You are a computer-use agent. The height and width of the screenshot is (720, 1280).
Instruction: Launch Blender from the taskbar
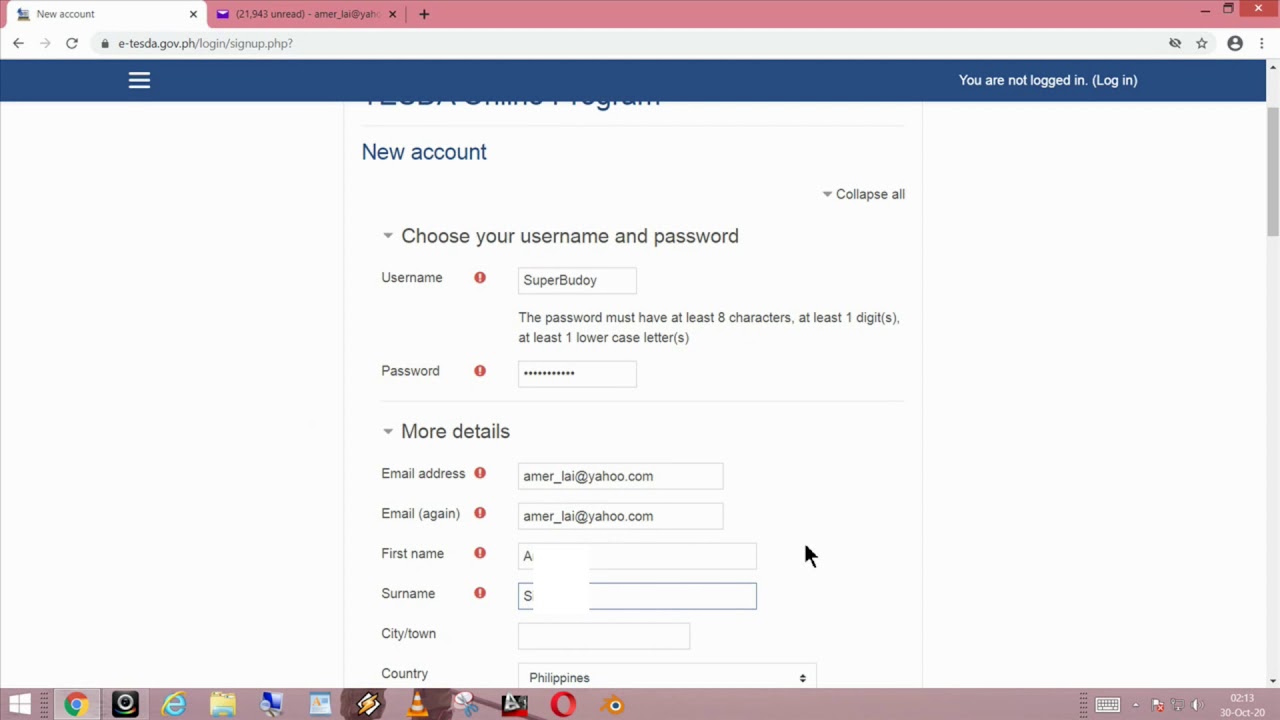tap(612, 704)
